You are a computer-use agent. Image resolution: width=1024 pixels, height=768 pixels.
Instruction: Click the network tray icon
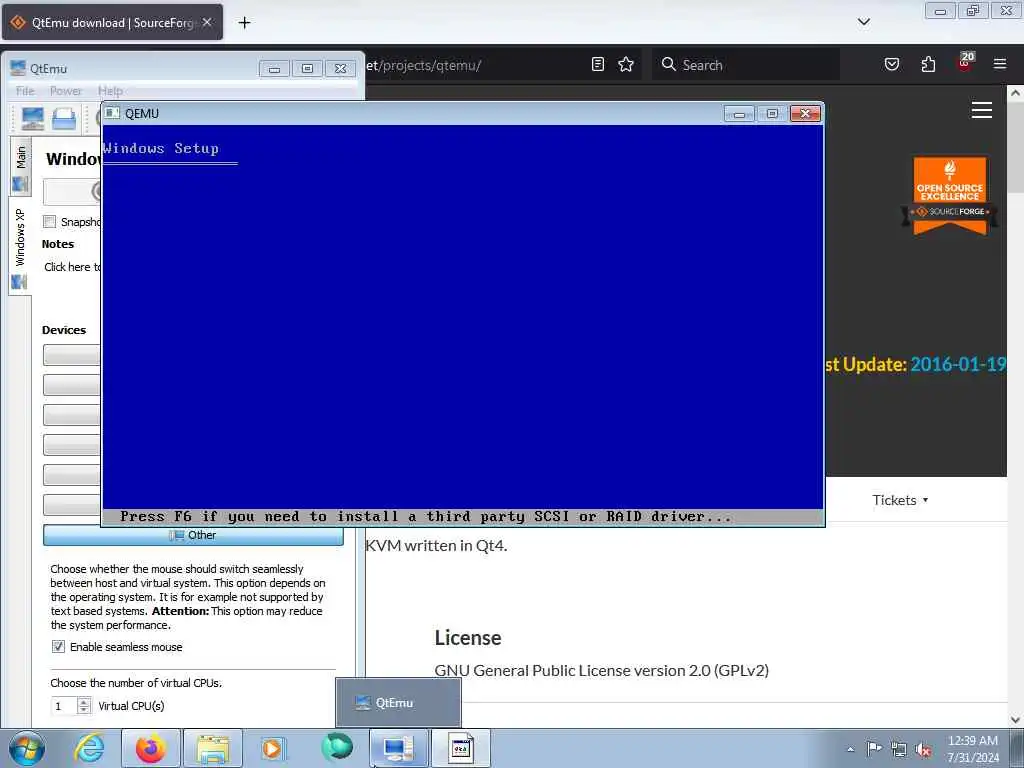tap(899, 749)
